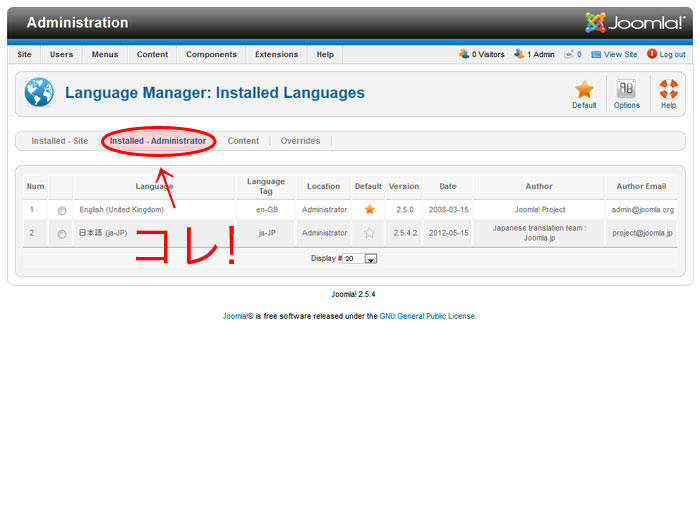The height and width of the screenshot is (512, 700).
Task: Open the Options toolbar button
Action: (x=627, y=90)
